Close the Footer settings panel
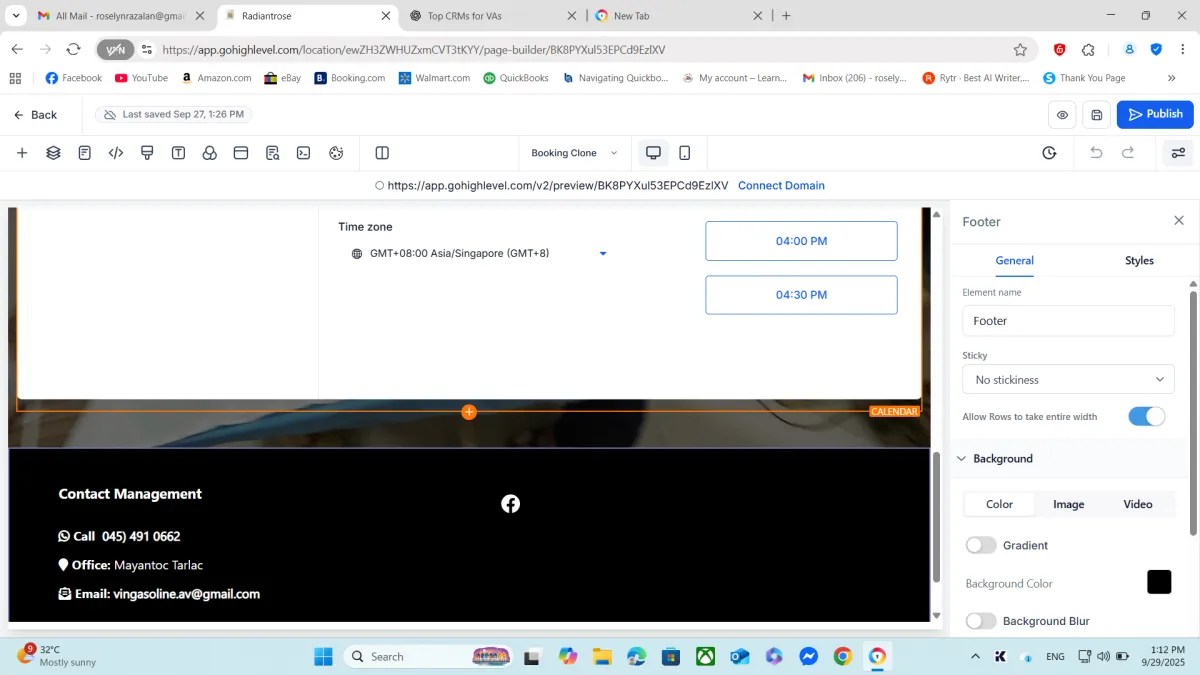The height and width of the screenshot is (675, 1200). [x=1179, y=221]
